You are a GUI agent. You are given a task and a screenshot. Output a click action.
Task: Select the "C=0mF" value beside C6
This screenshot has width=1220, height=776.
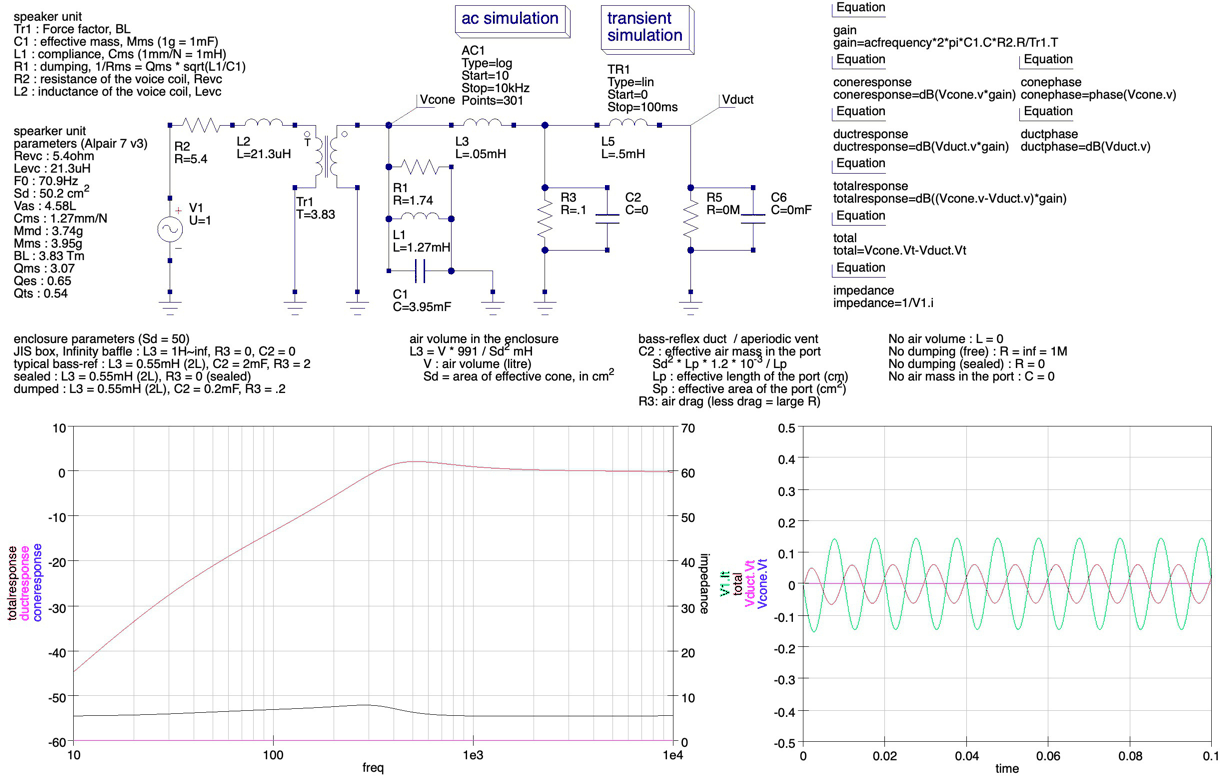[793, 210]
